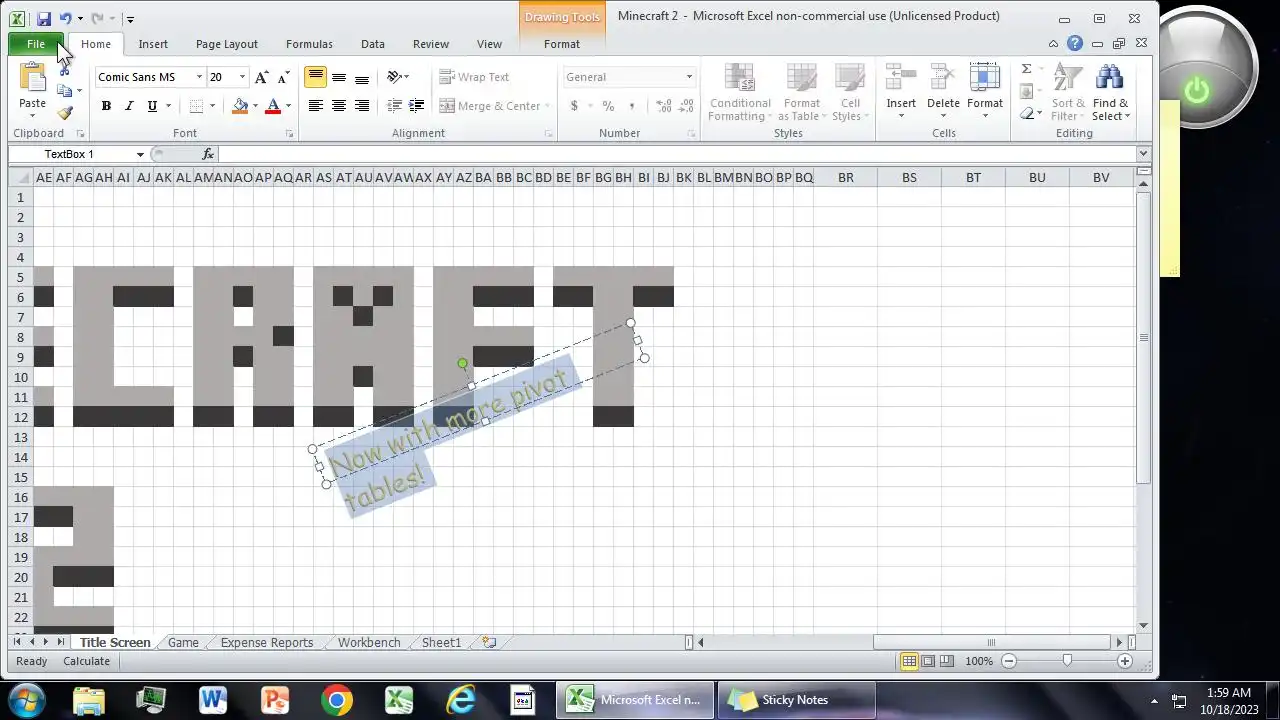This screenshot has height=720, width=1280.
Task: Click the Increase Font Size icon
Action: click(261, 77)
